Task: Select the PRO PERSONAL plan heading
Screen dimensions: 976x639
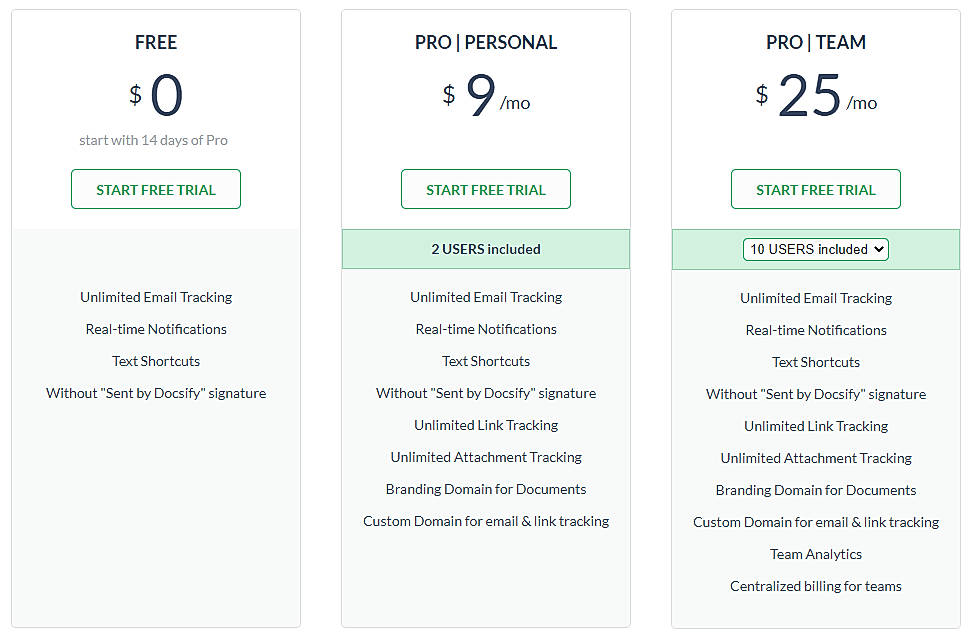Action: click(x=485, y=42)
